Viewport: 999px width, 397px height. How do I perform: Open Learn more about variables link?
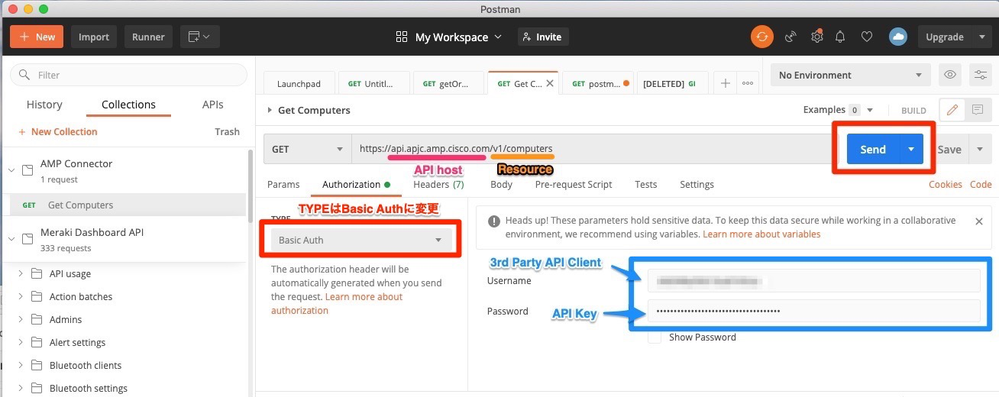point(761,234)
